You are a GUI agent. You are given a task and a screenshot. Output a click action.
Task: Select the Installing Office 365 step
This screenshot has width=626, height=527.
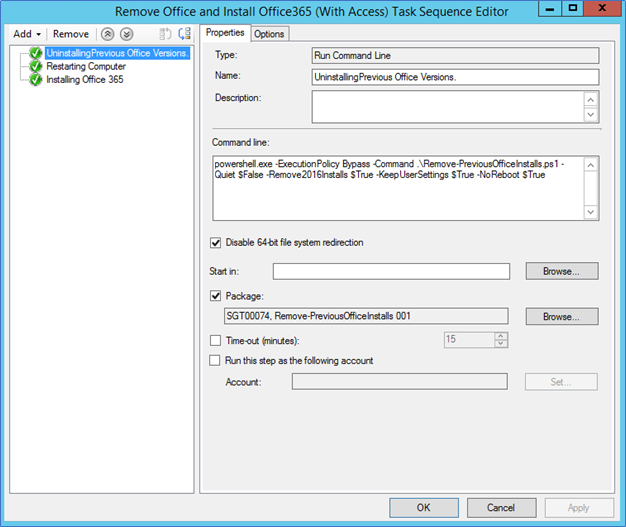coord(85,79)
